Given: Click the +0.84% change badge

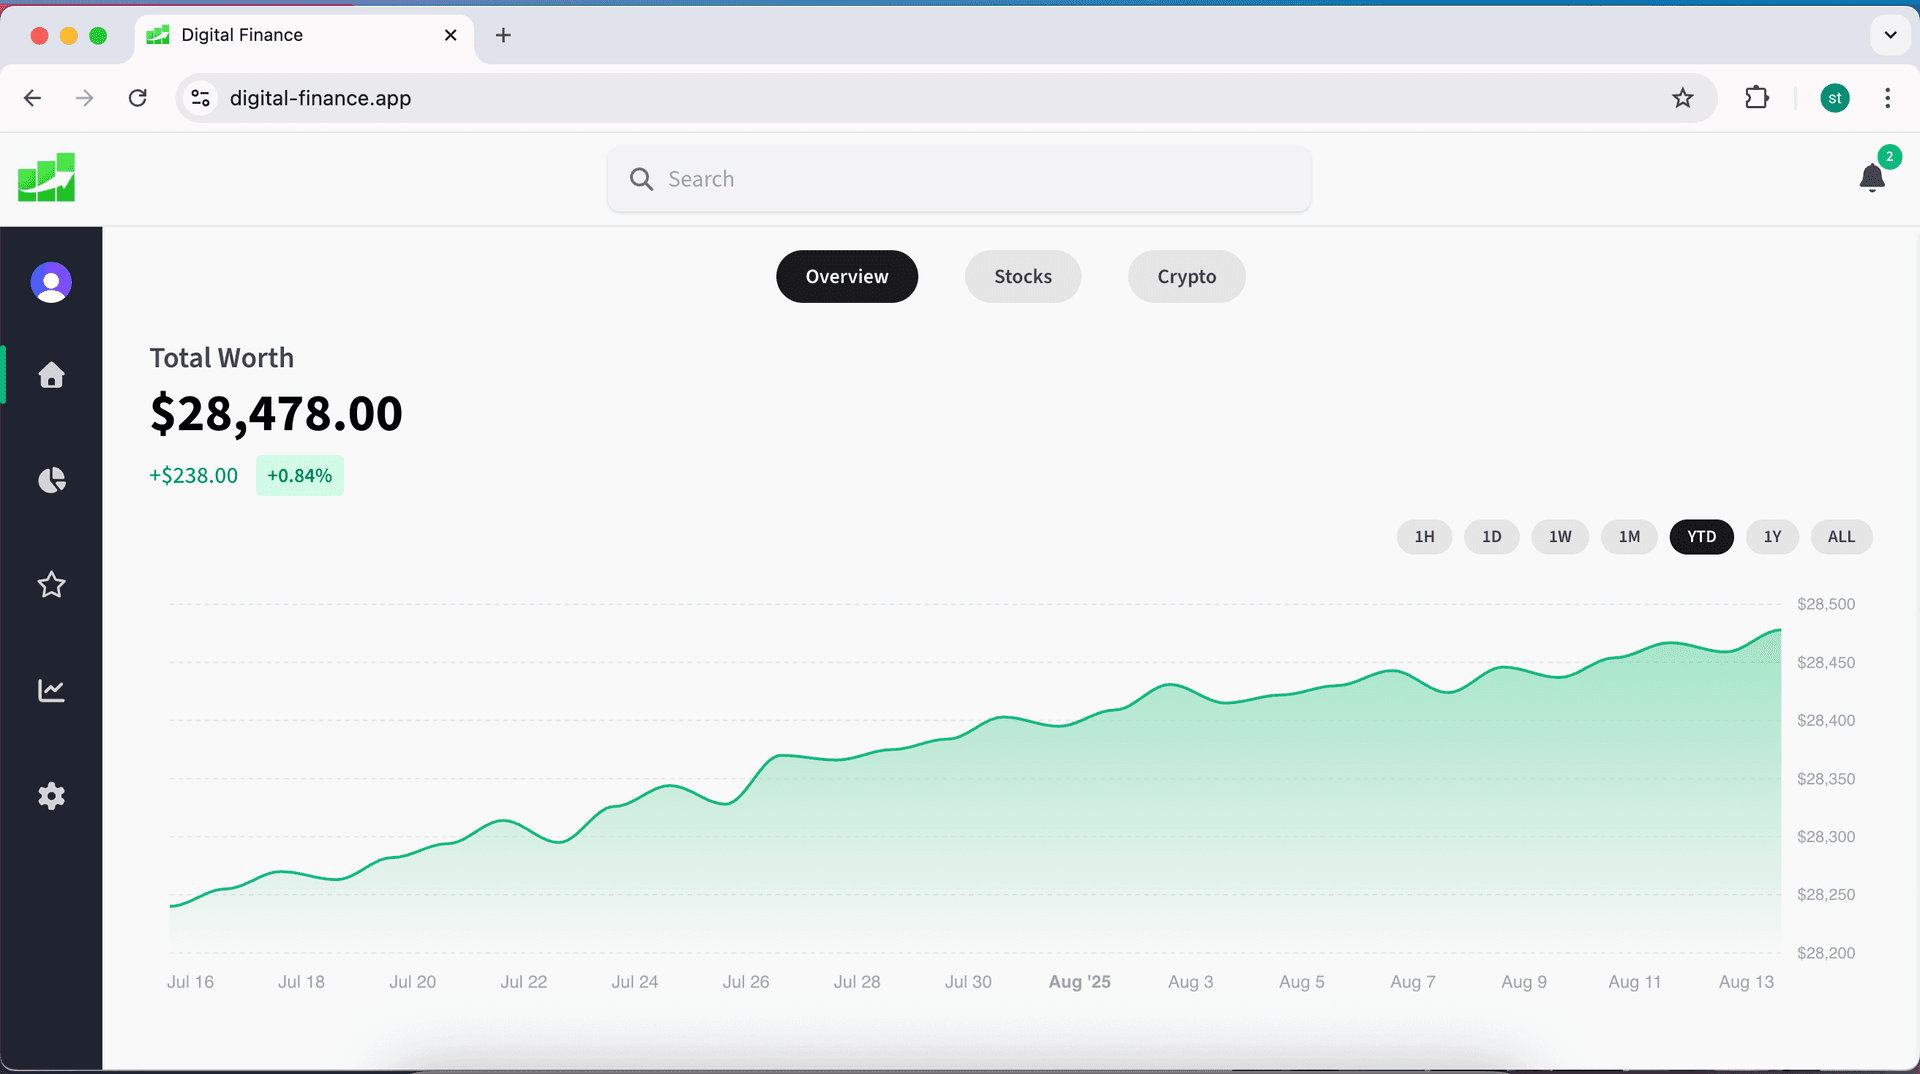Looking at the screenshot, I should [299, 476].
